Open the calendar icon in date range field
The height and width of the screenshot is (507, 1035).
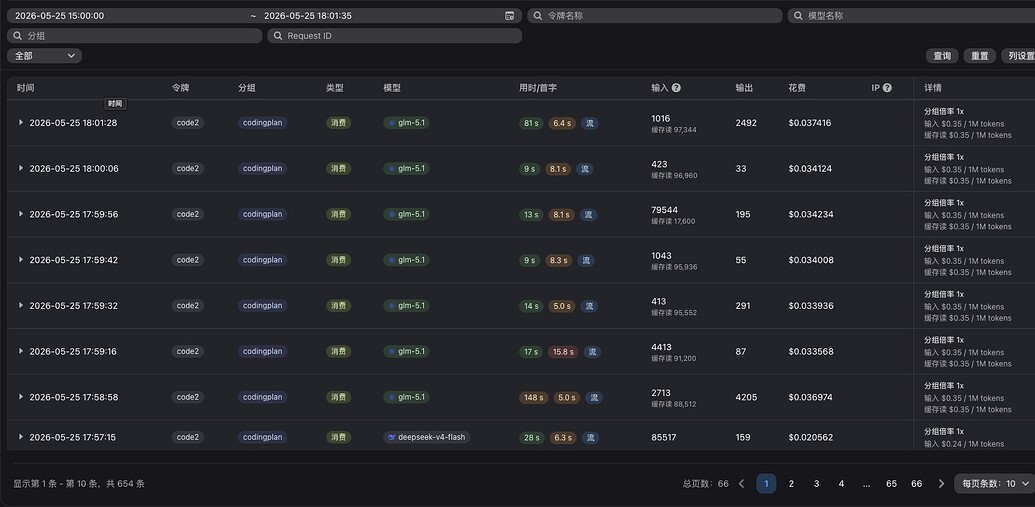pos(510,16)
